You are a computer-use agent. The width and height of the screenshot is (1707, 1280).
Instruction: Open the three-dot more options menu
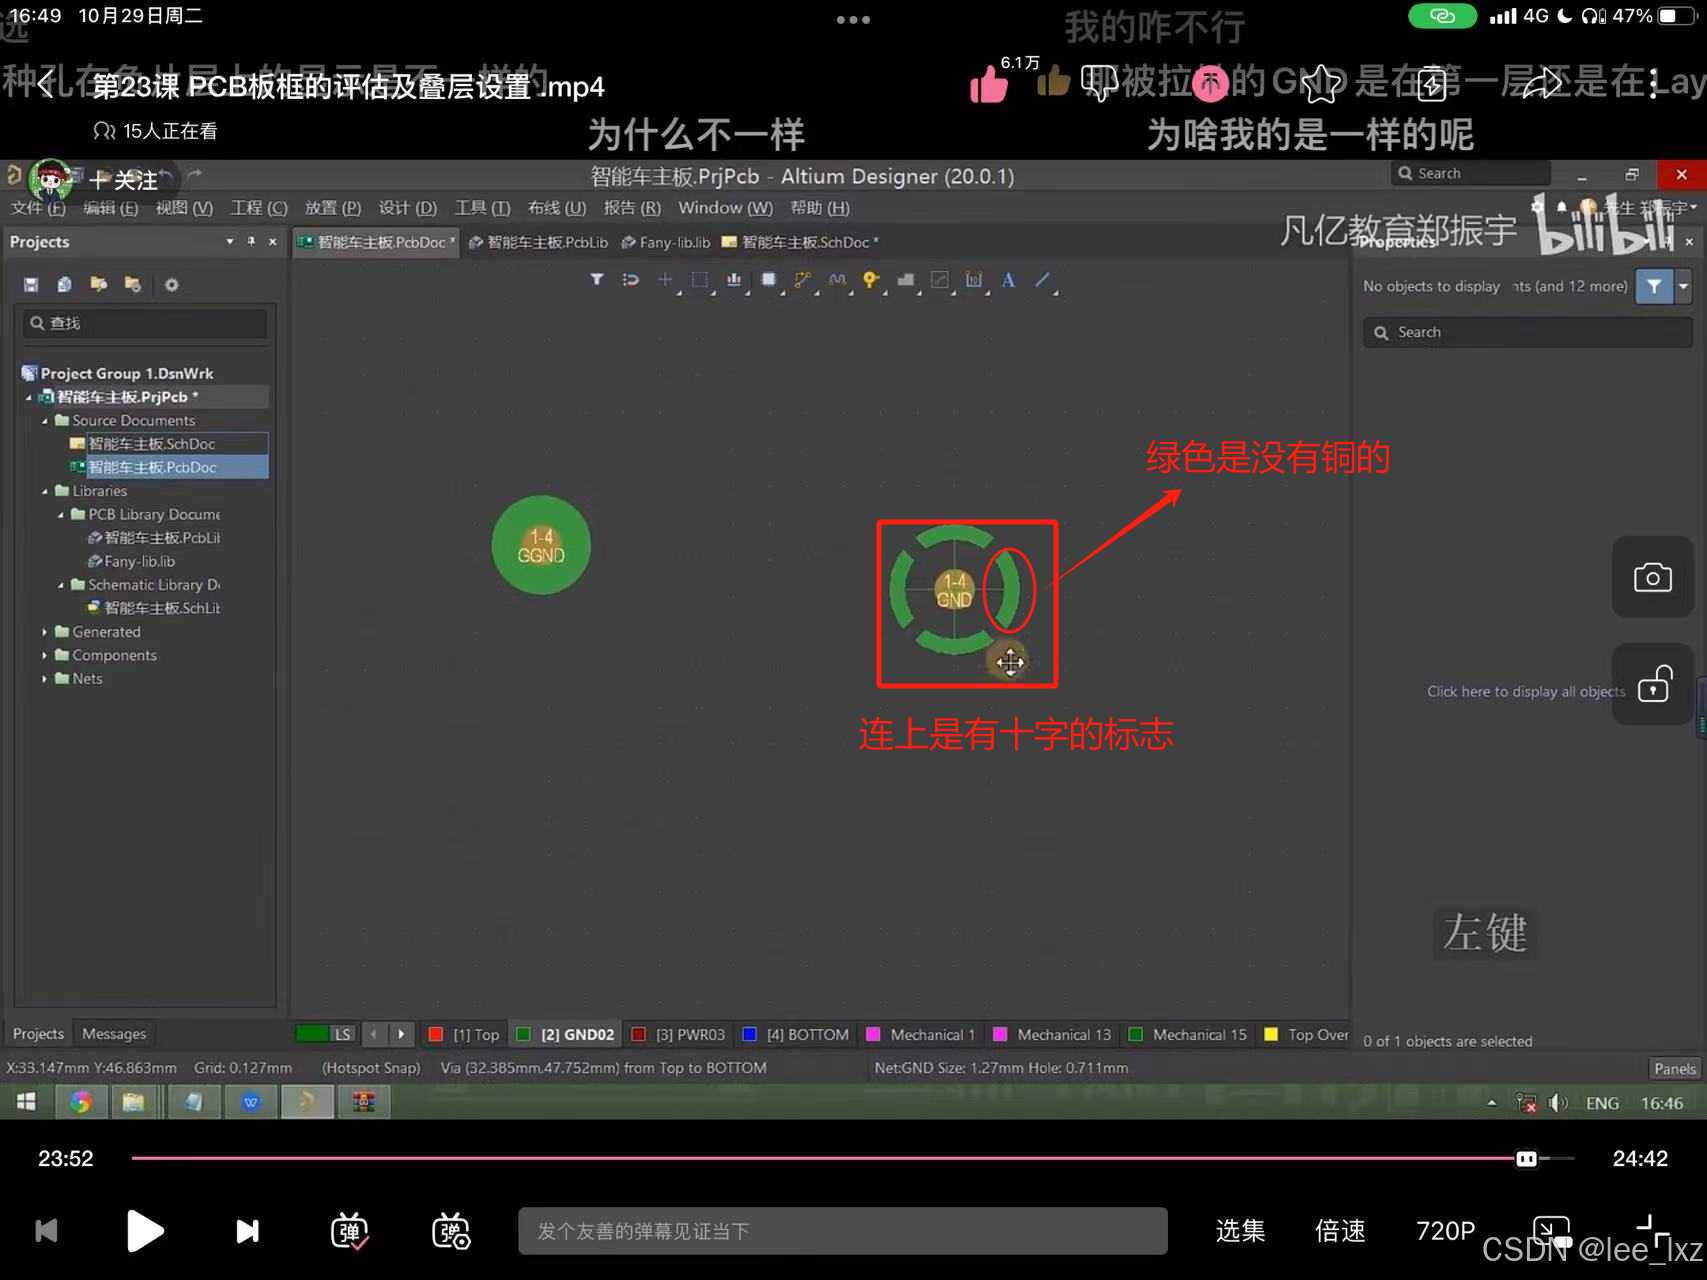(1654, 85)
